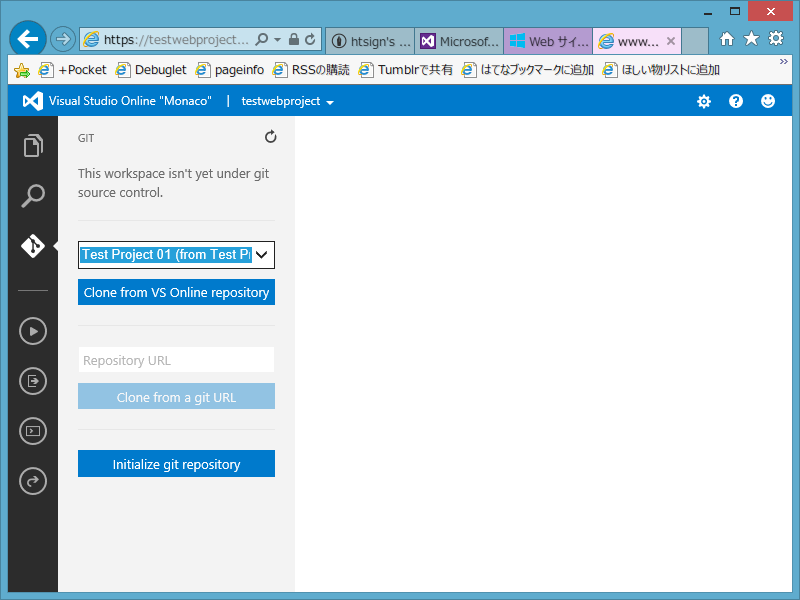
Task: Click the workspace isn't under git message
Action: (x=173, y=183)
